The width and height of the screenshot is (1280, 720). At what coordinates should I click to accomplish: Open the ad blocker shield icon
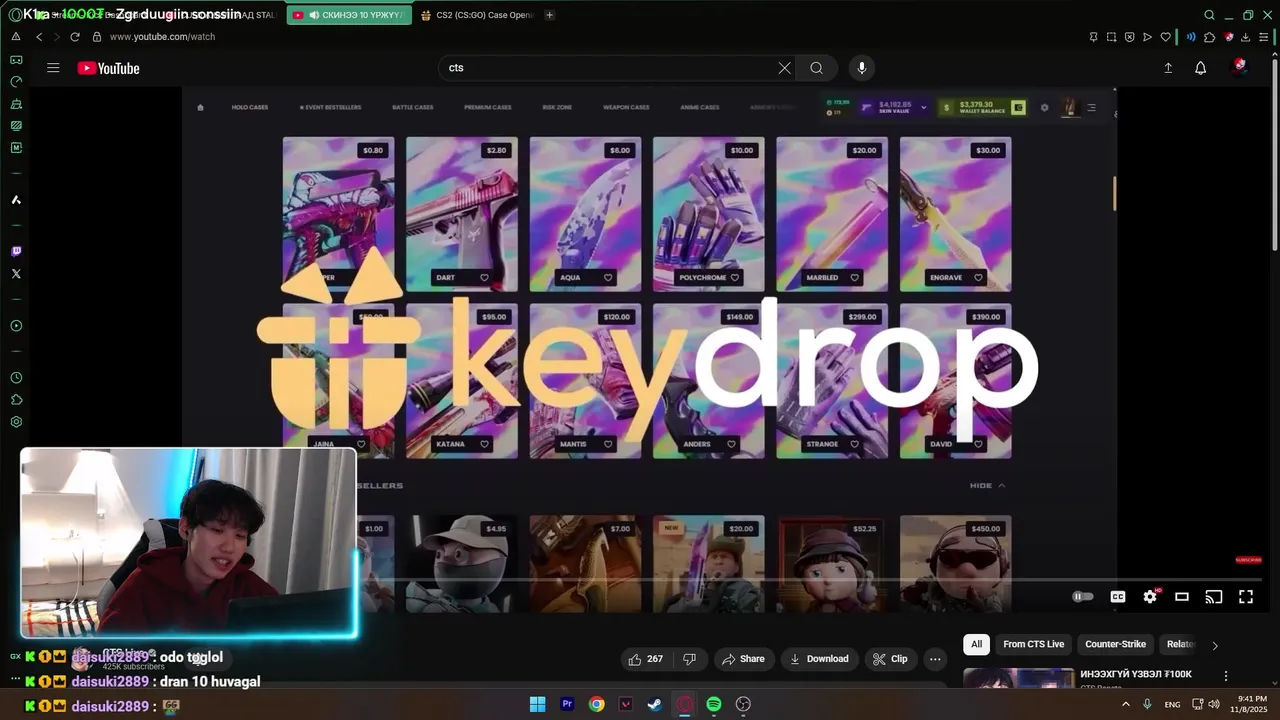tap(1129, 37)
